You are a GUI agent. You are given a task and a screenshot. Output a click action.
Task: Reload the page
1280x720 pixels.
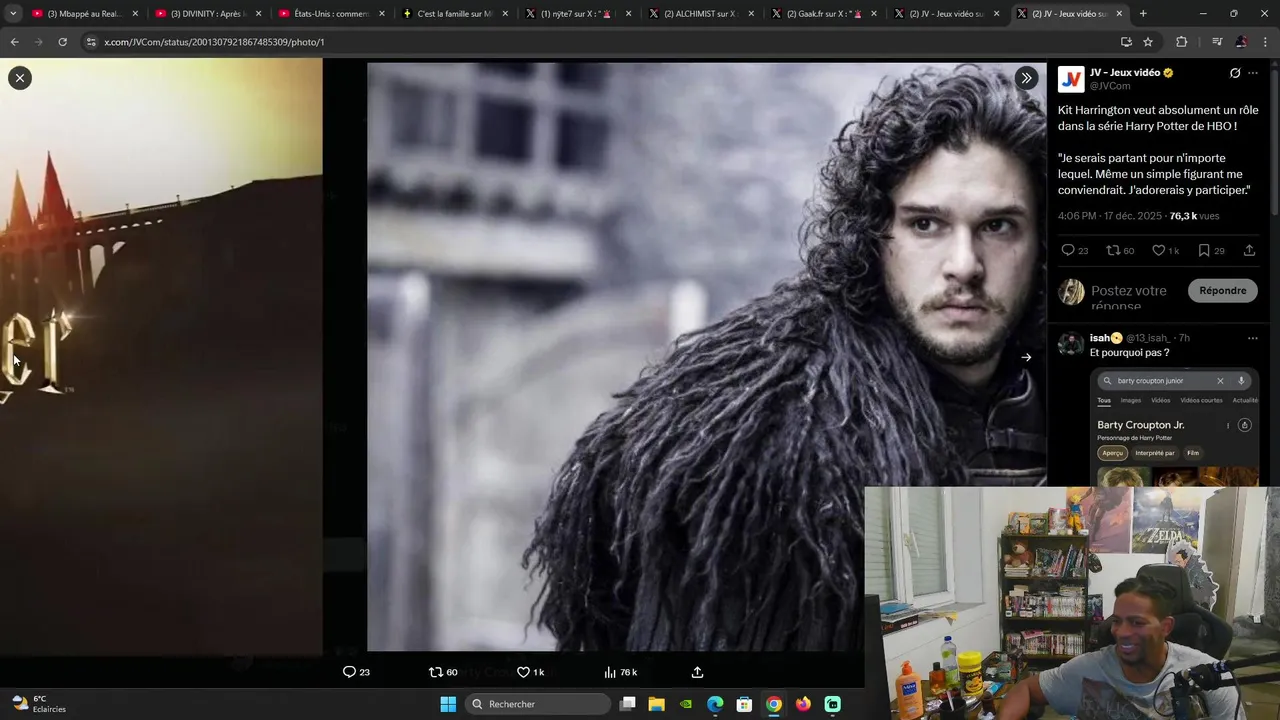62,42
